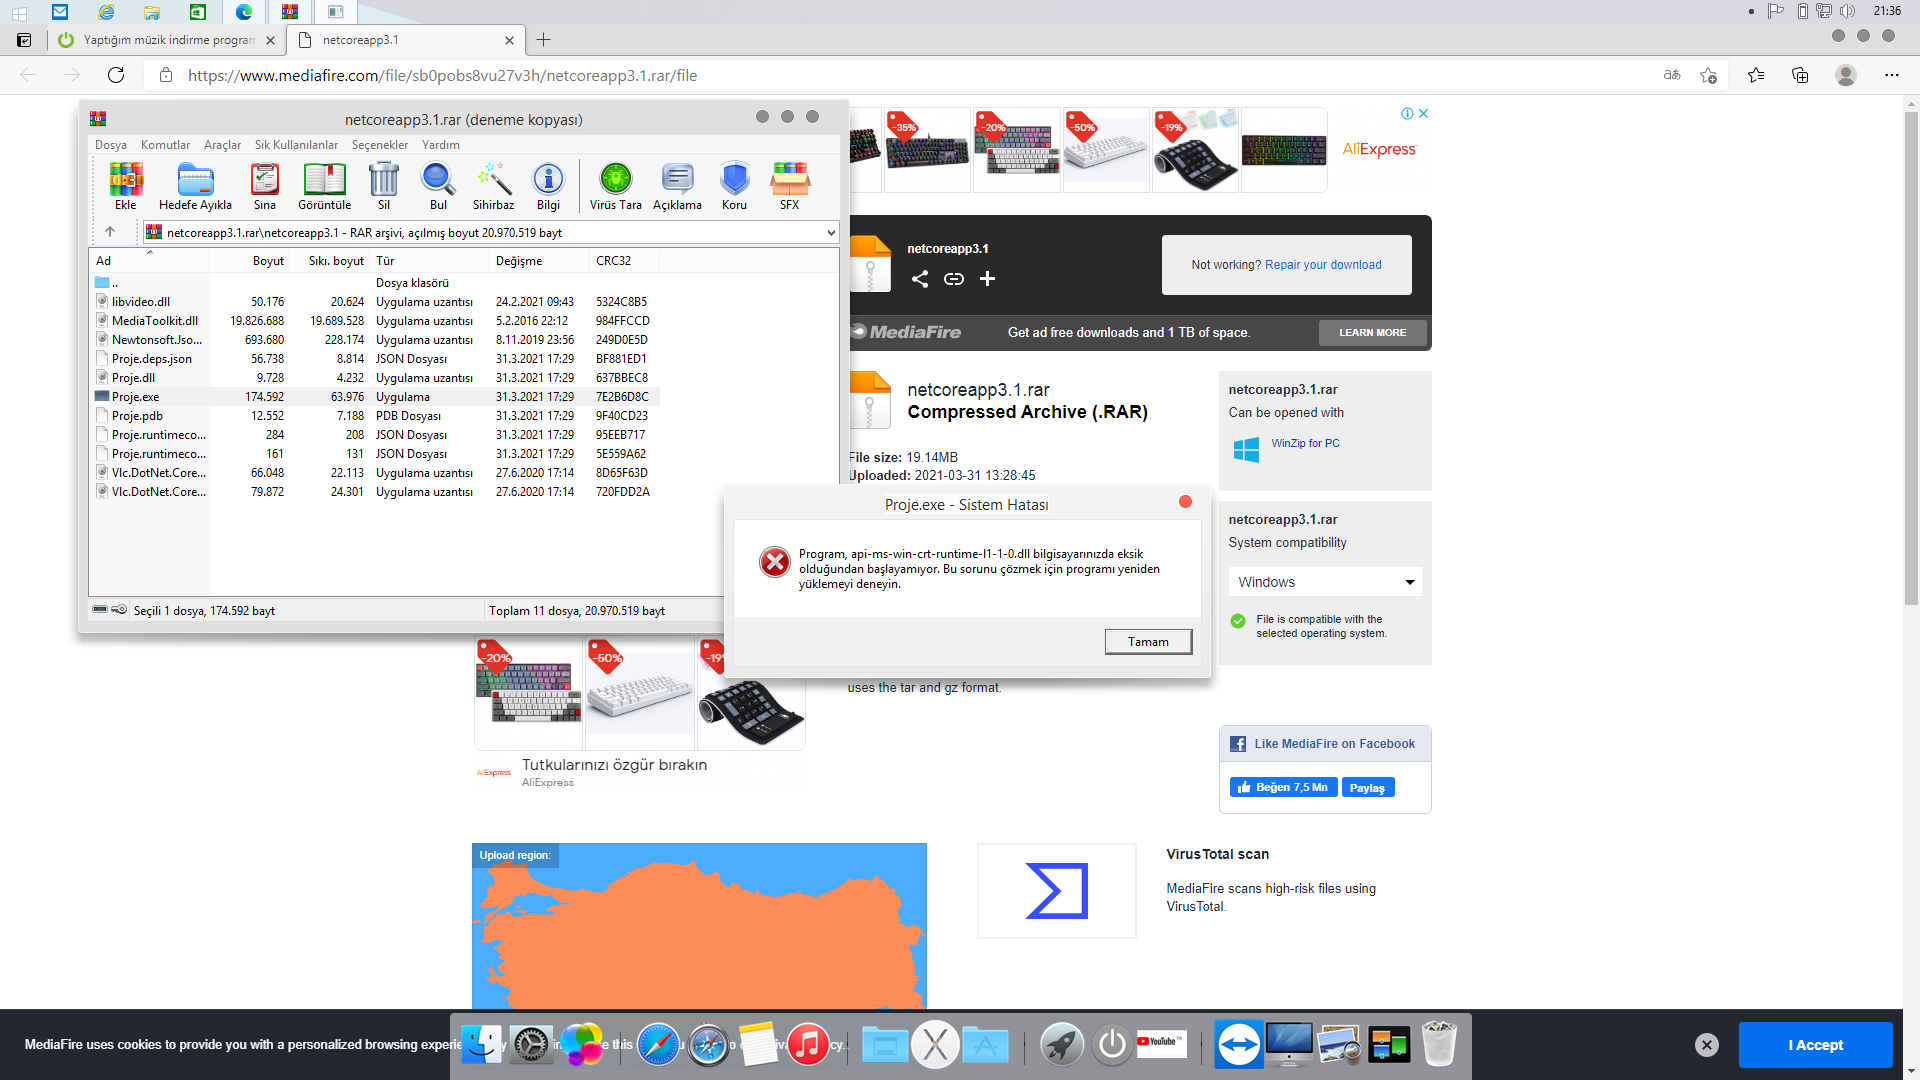The height and width of the screenshot is (1080, 1920).
Task: Open the Windows system compatibility dropdown
Action: tap(1324, 582)
